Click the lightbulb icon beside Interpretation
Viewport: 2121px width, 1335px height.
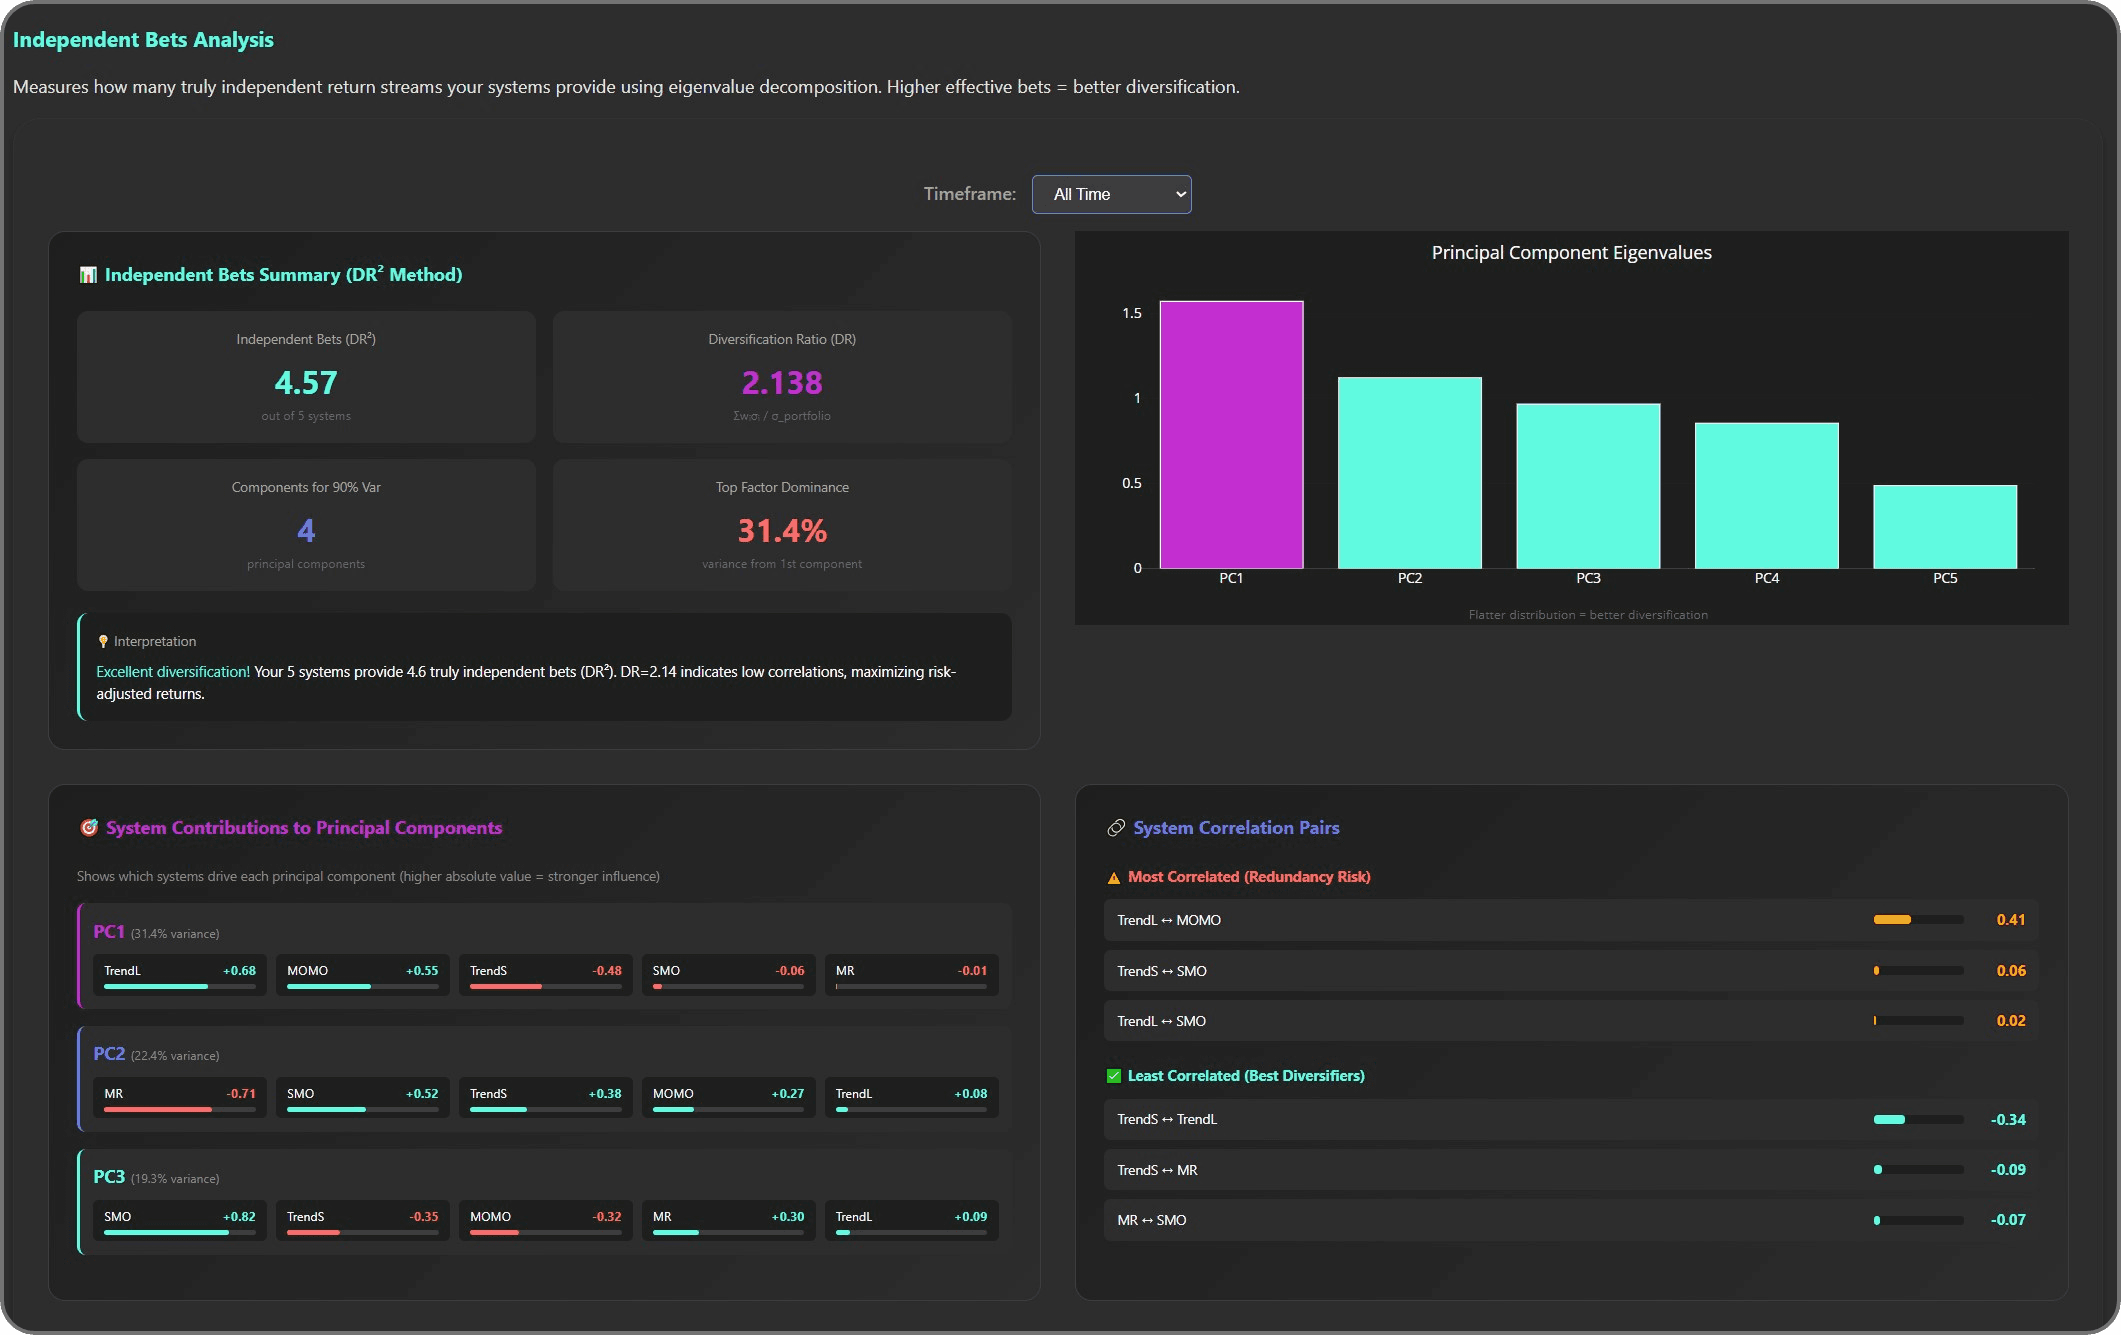pos(103,641)
